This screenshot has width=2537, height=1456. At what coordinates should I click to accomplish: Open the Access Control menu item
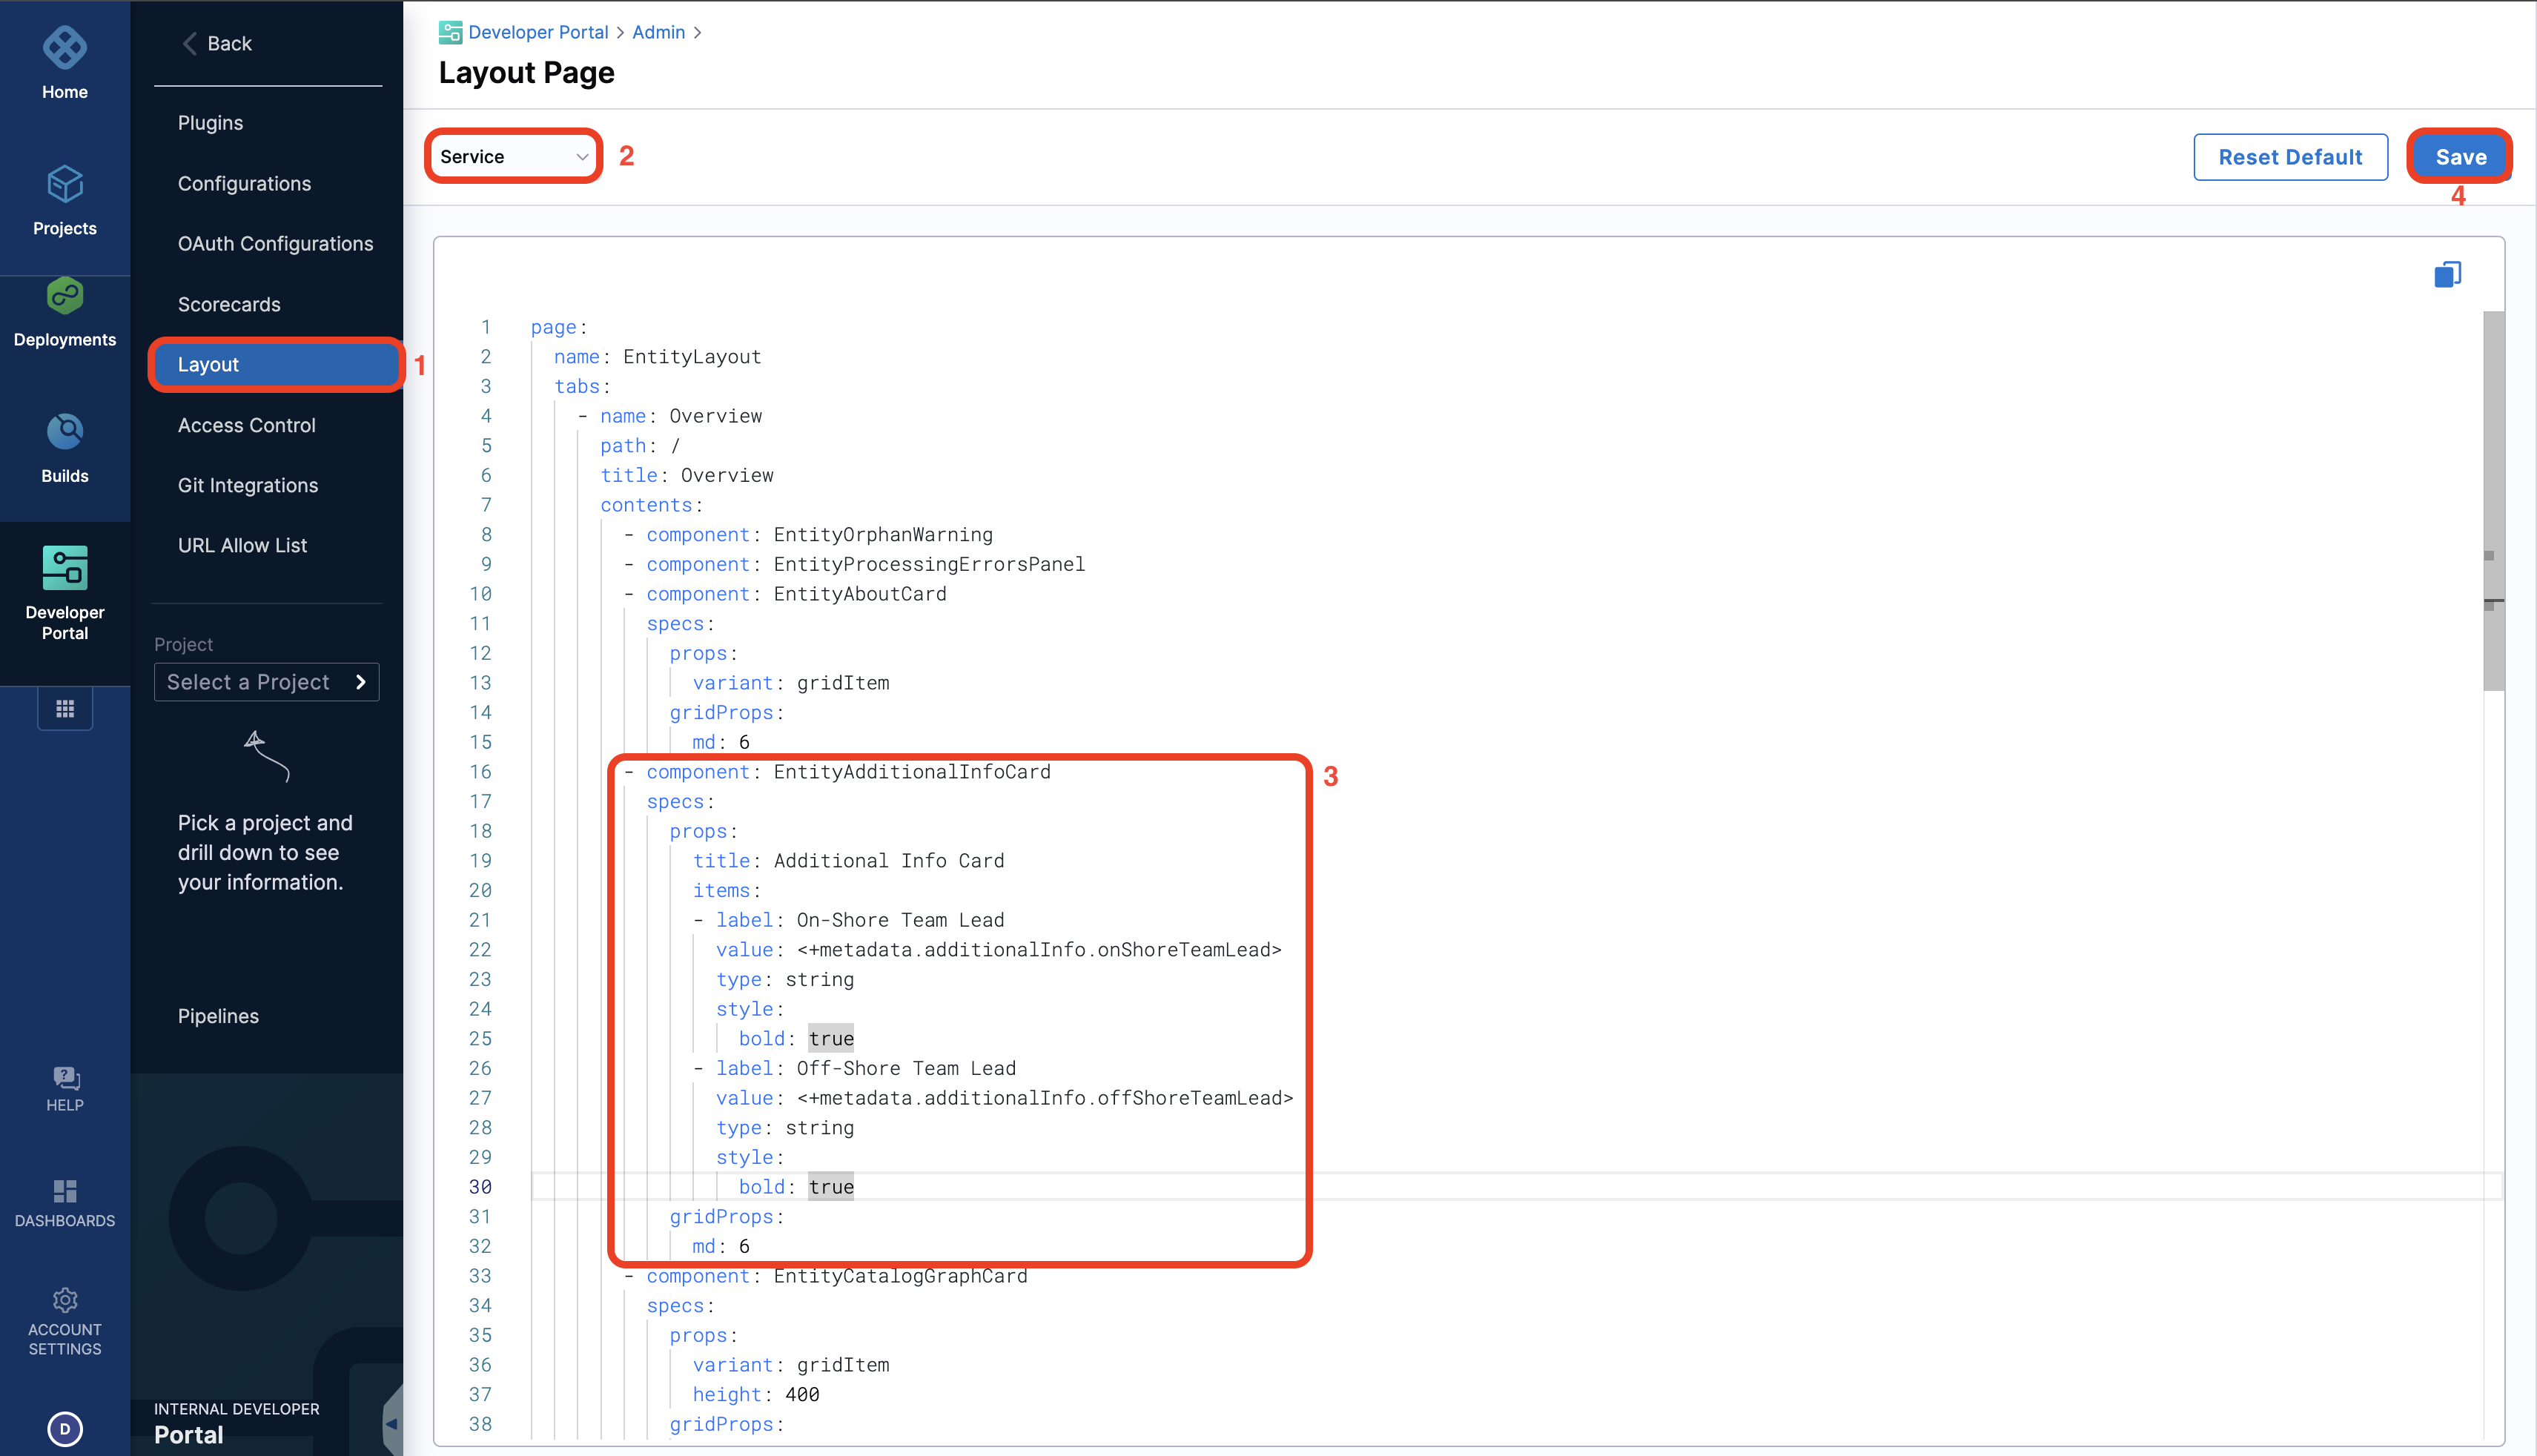tap(246, 425)
